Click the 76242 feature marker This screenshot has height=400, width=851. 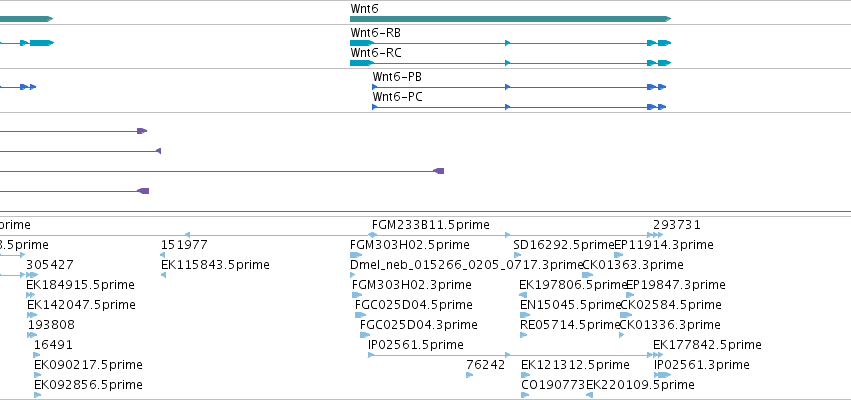coord(469,375)
